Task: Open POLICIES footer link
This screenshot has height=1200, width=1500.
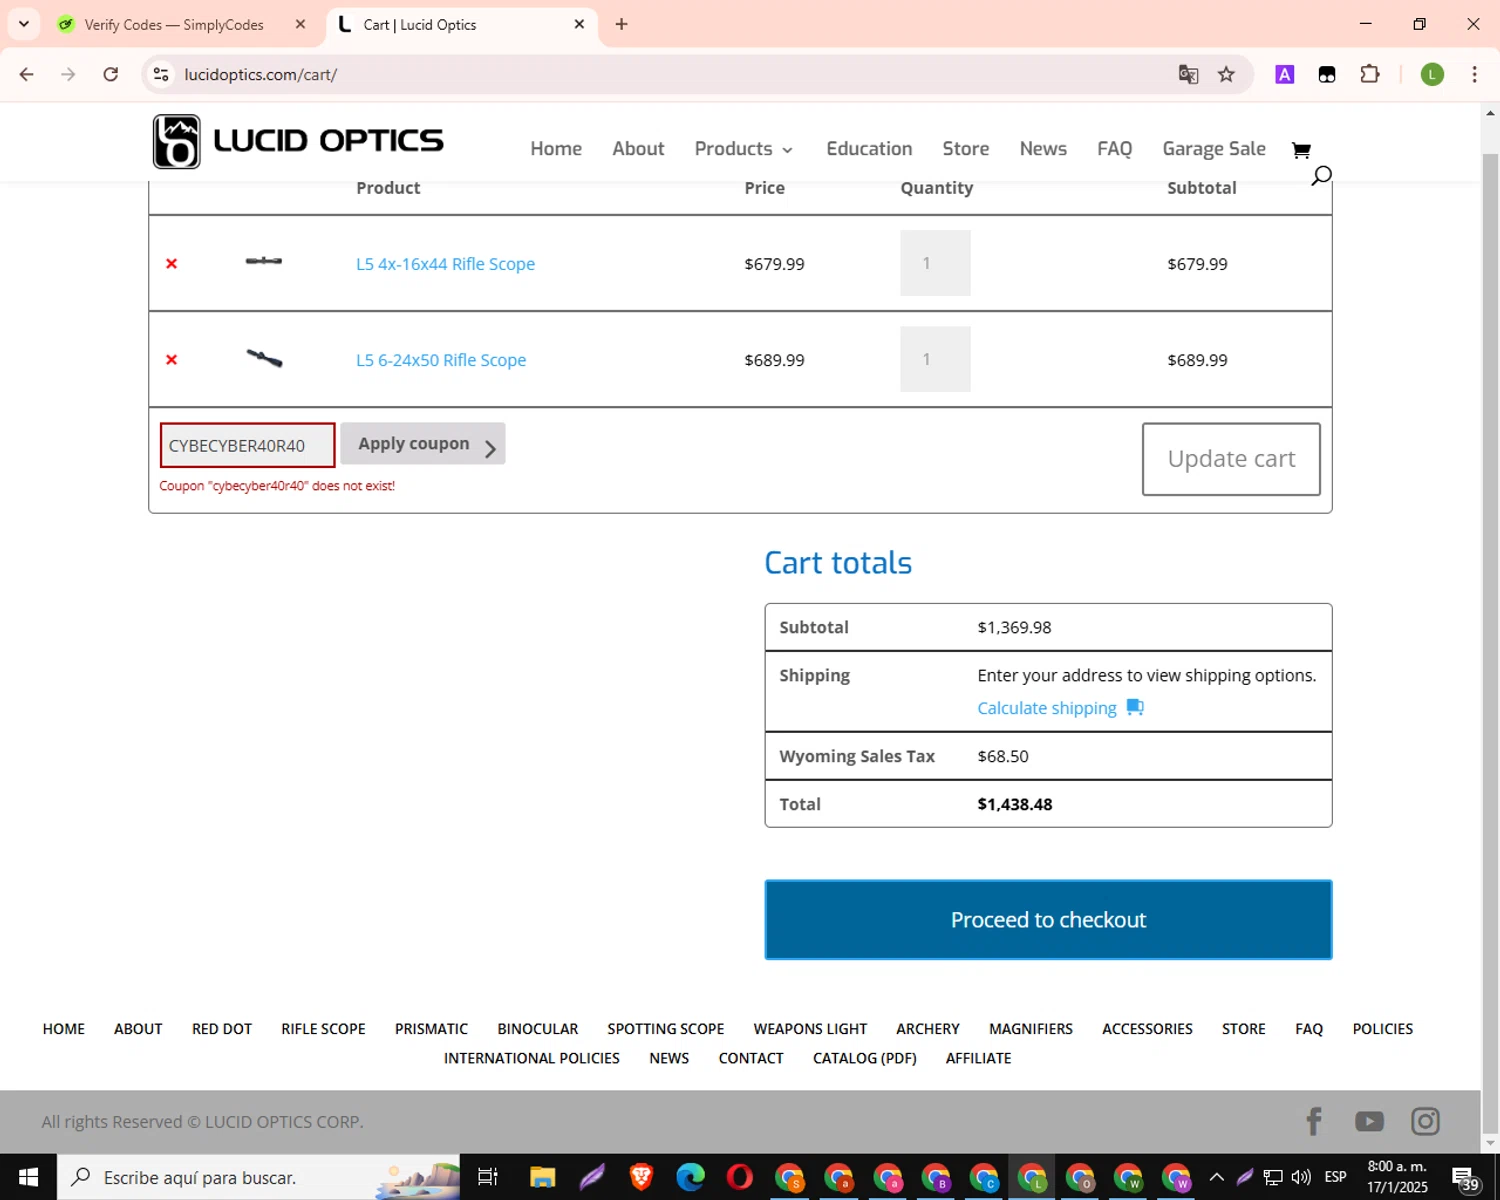Action: click(x=1382, y=1029)
